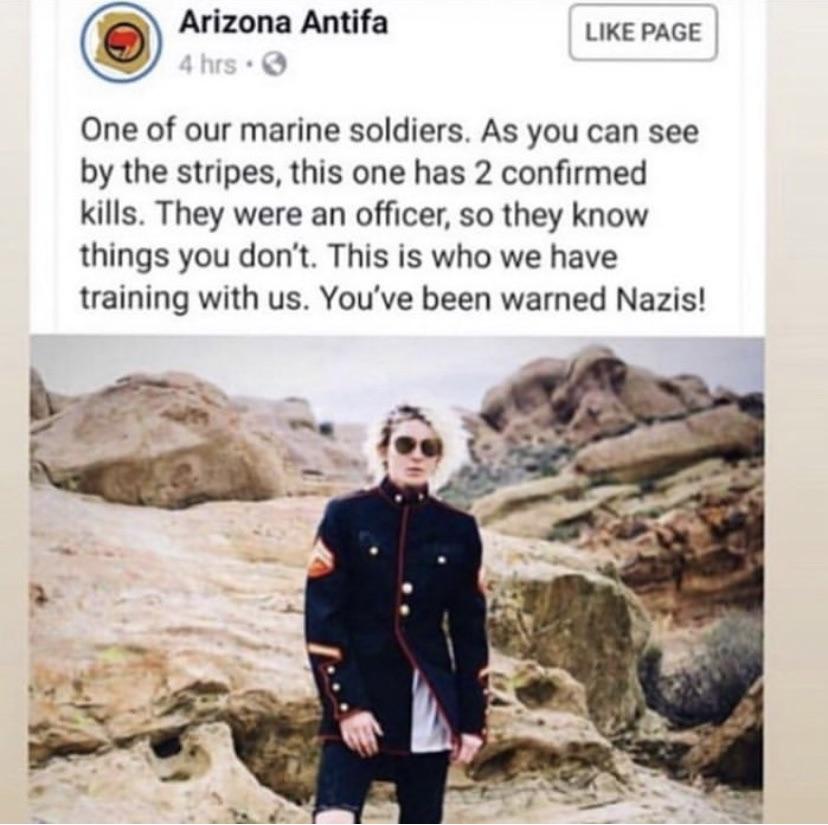Click the words '2 confirmed' in the post
Viewport: 828px width, 825px height.
561,174
